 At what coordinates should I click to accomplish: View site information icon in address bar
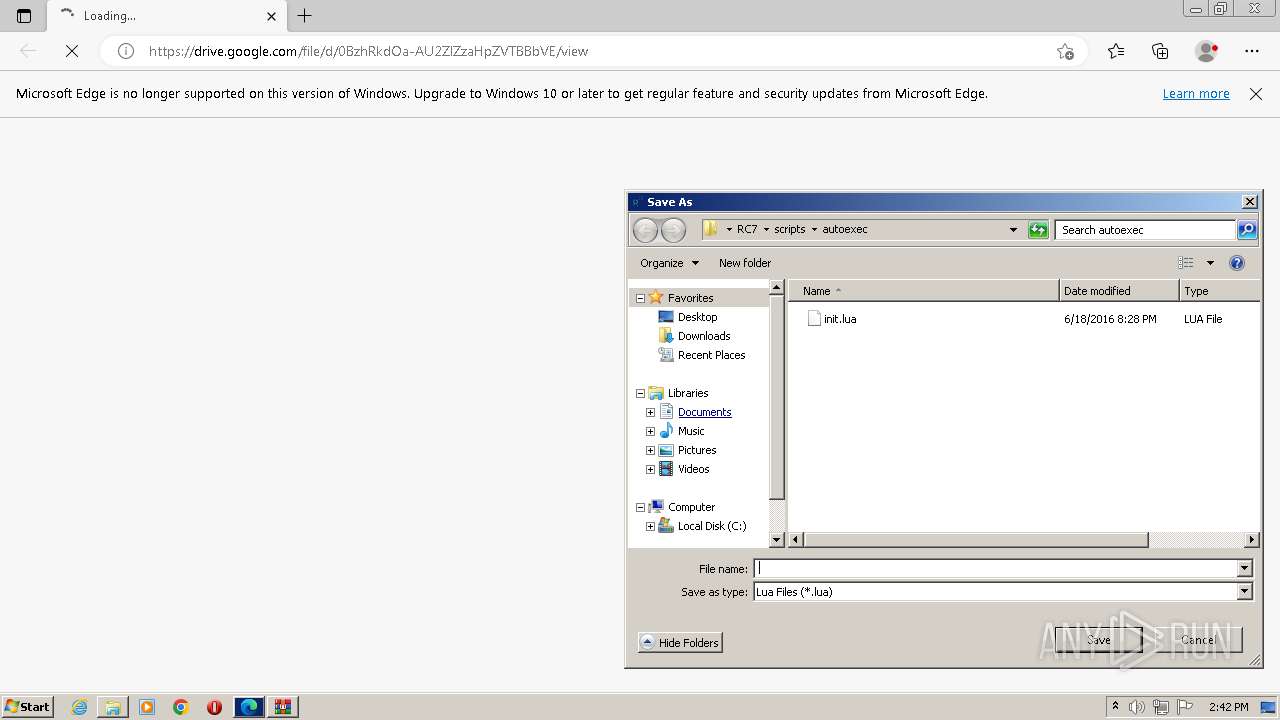click(x=126, y=51)
